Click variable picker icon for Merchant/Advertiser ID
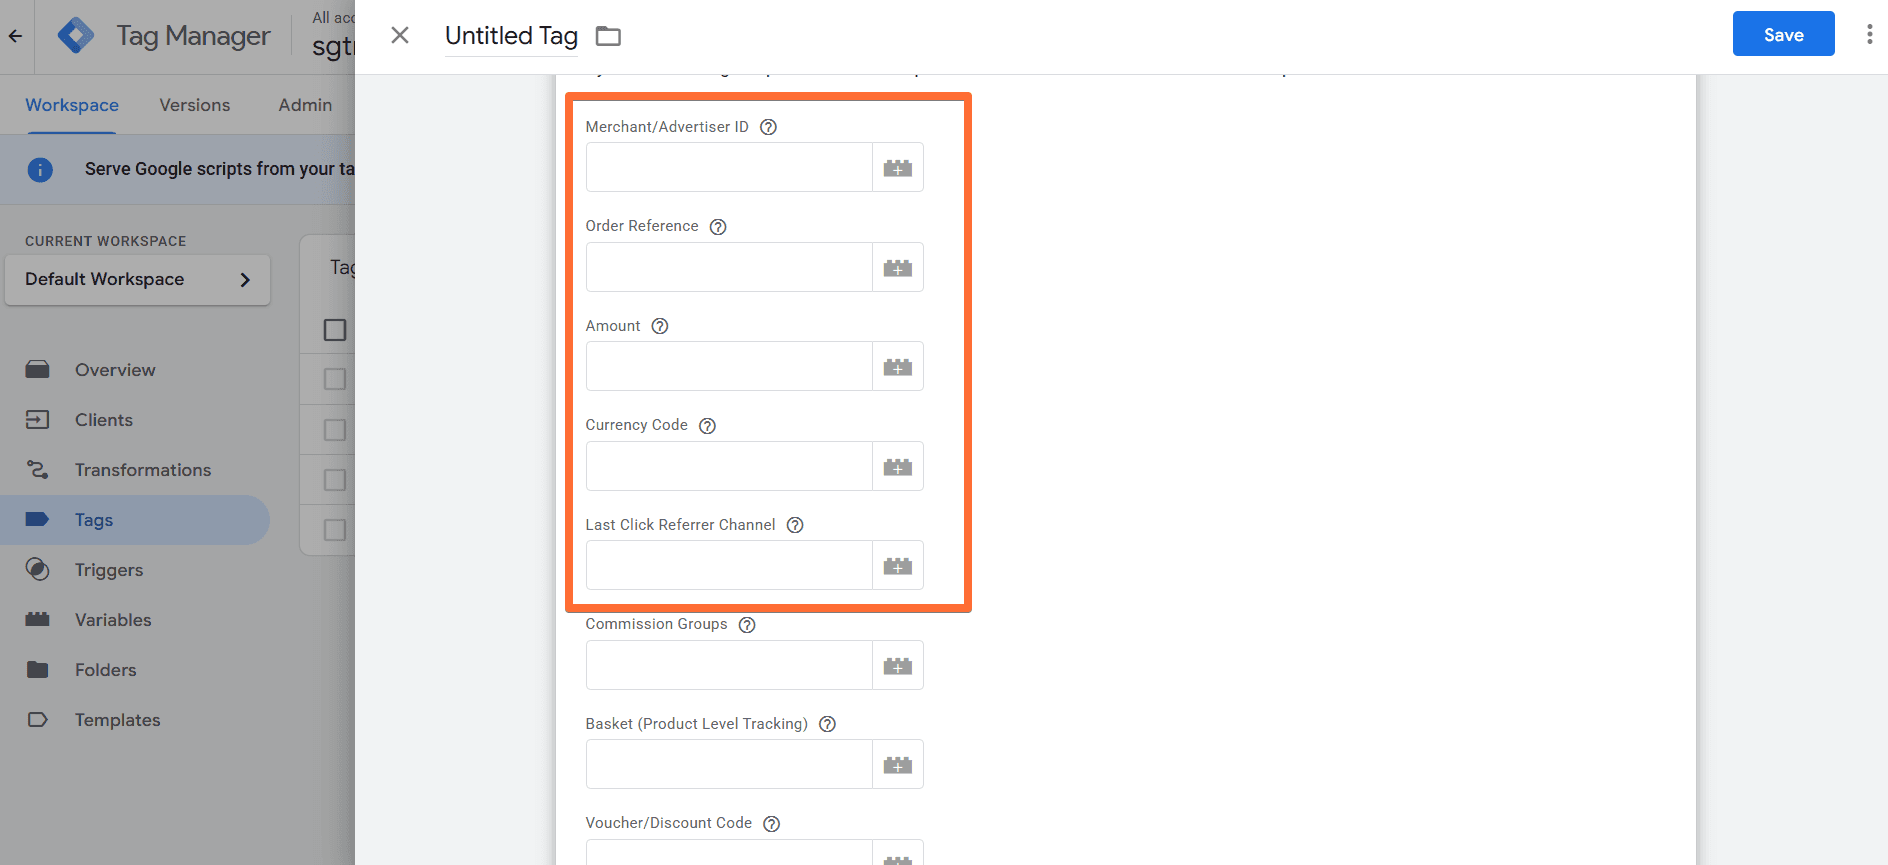The width and height of the screenshot is (1888, 865). tap(897, 168)
